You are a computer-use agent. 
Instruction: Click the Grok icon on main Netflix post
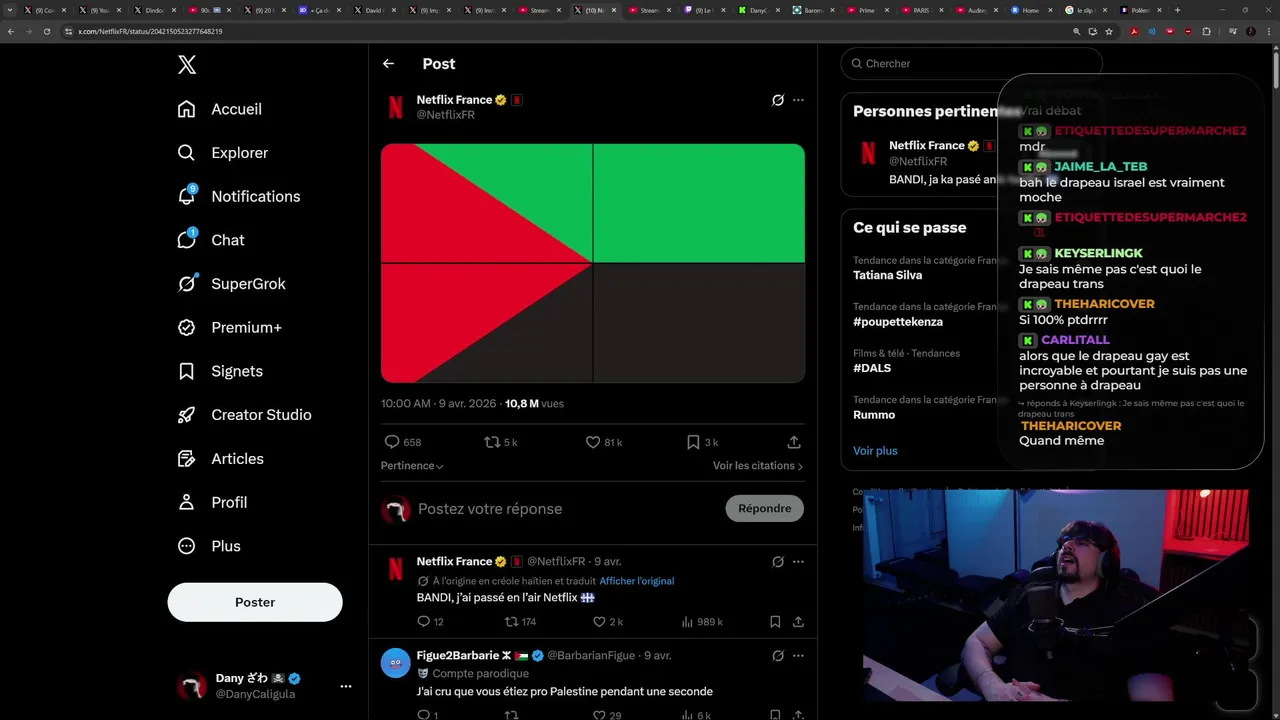777,100
